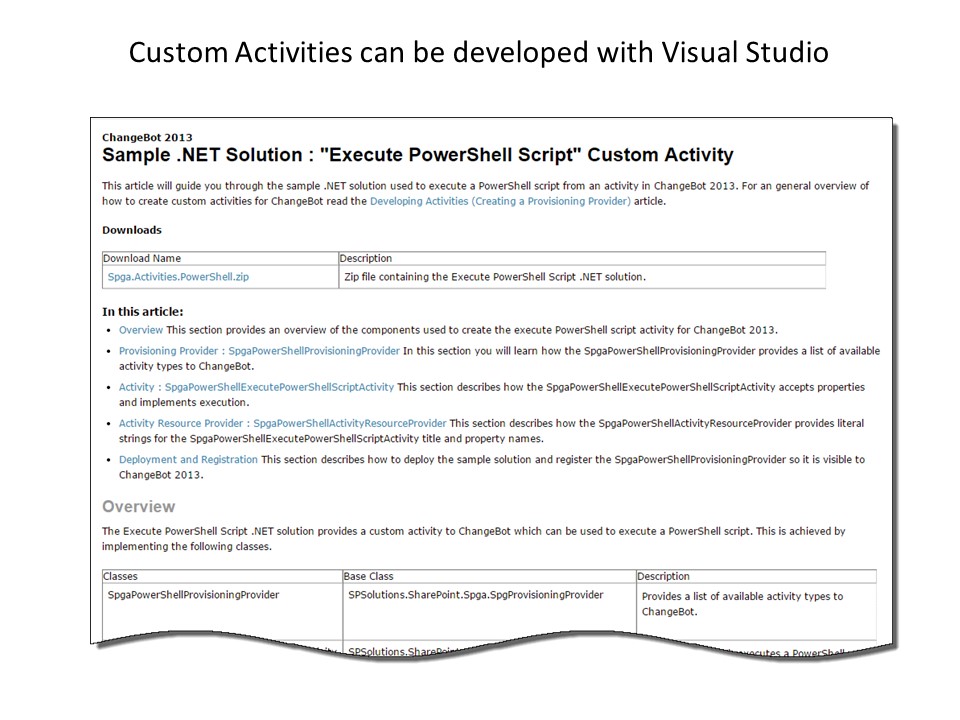This screenshot has width=960, height=720.
Task: Click the SpgaPowerShellProvisioningProvider table cell
Action: (222, 611)
